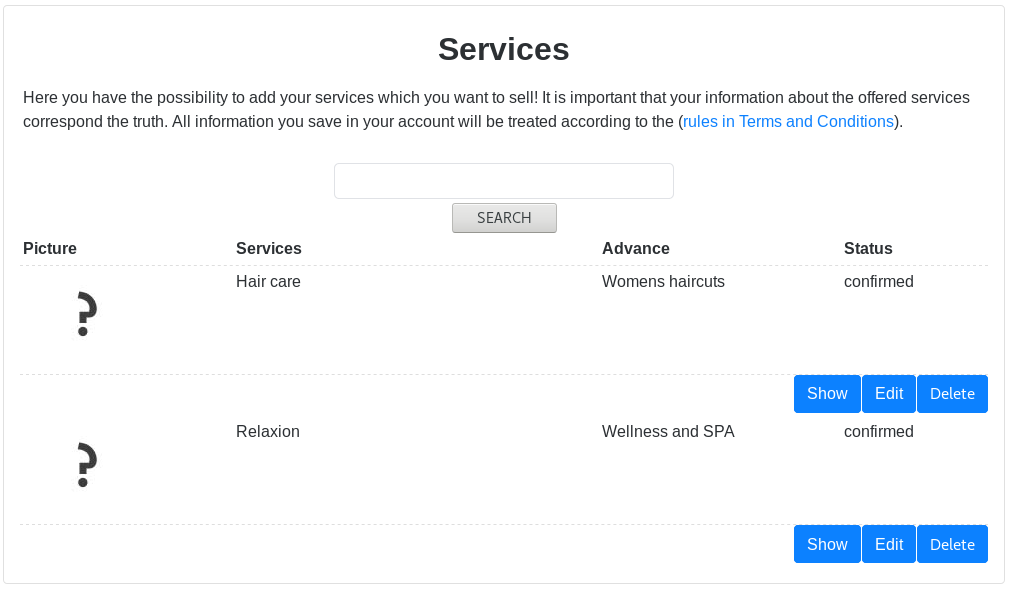Open the rules in Terms and Conditions link
This screenshot has width=1010, height=591.
click(x=788, y=122)
